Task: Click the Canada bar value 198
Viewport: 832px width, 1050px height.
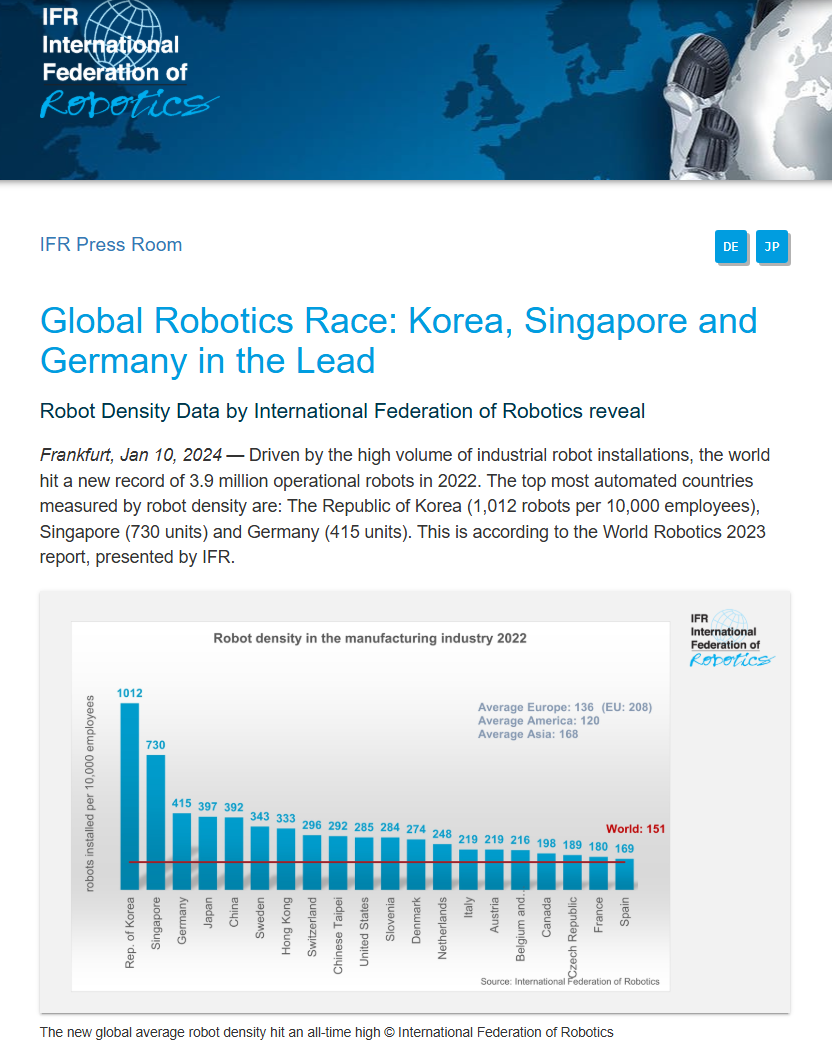Action: pos(546,843)
